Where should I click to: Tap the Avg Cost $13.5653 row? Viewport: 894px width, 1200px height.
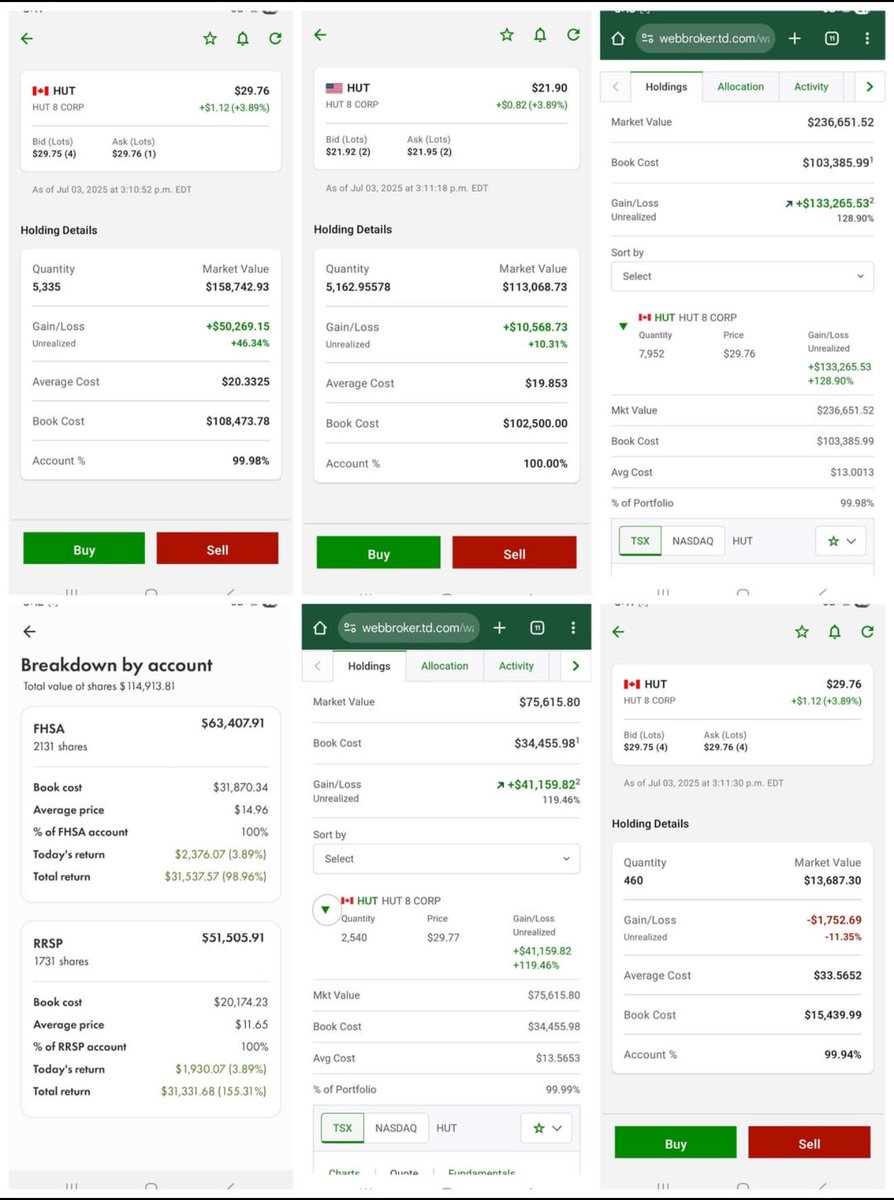click(446, 1058)
